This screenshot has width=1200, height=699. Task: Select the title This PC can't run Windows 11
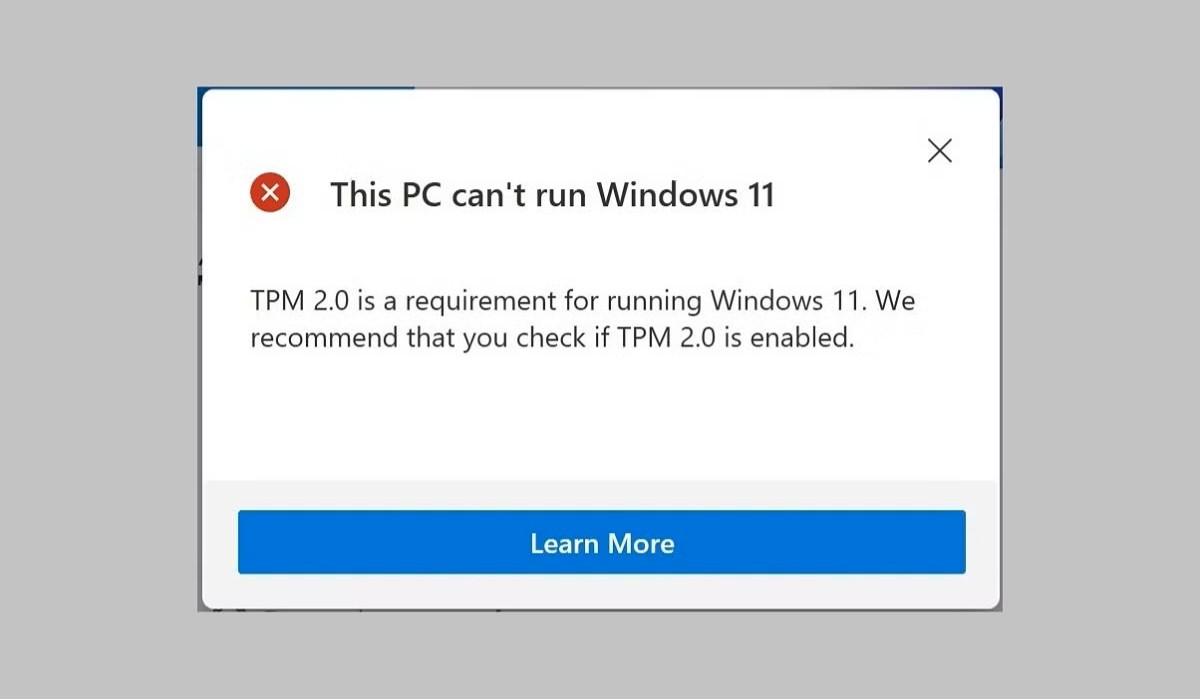tap(552, 195)
